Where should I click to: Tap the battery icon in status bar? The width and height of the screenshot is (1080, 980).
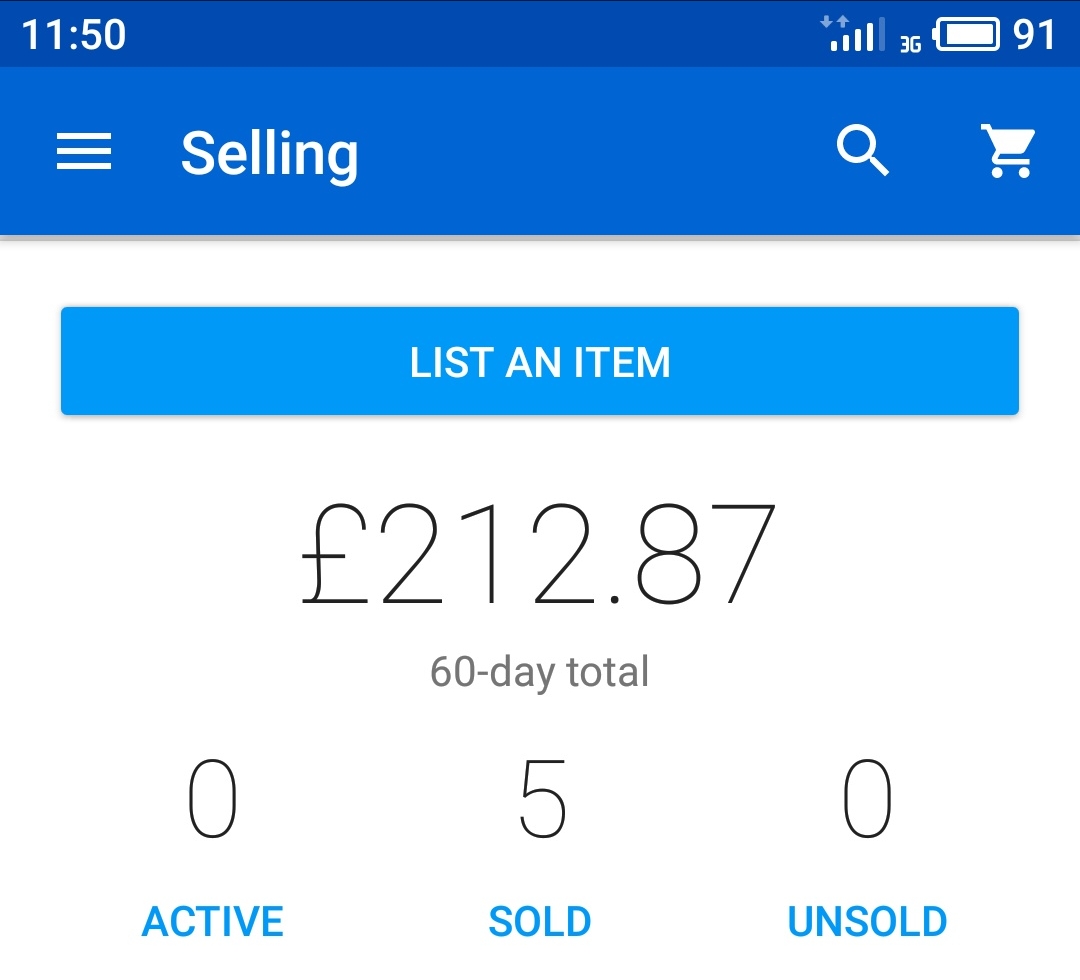tap(966, 34)
